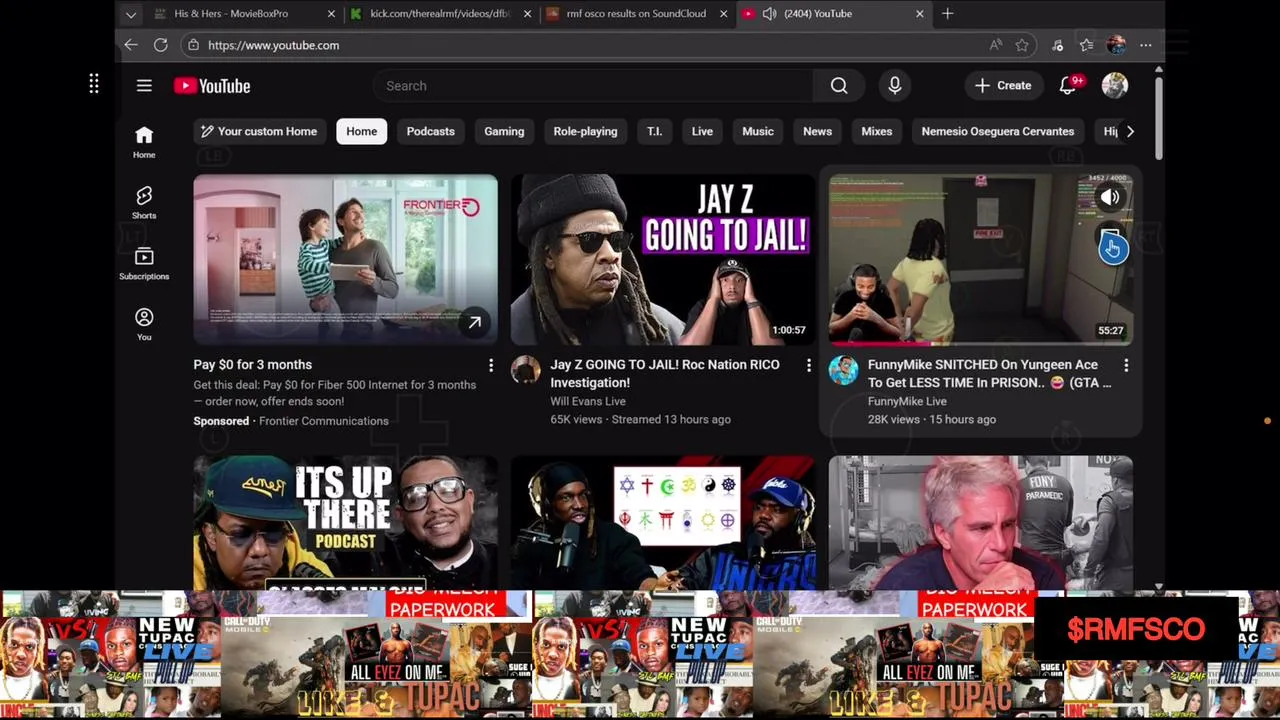Select the Live filter chip

702,131
